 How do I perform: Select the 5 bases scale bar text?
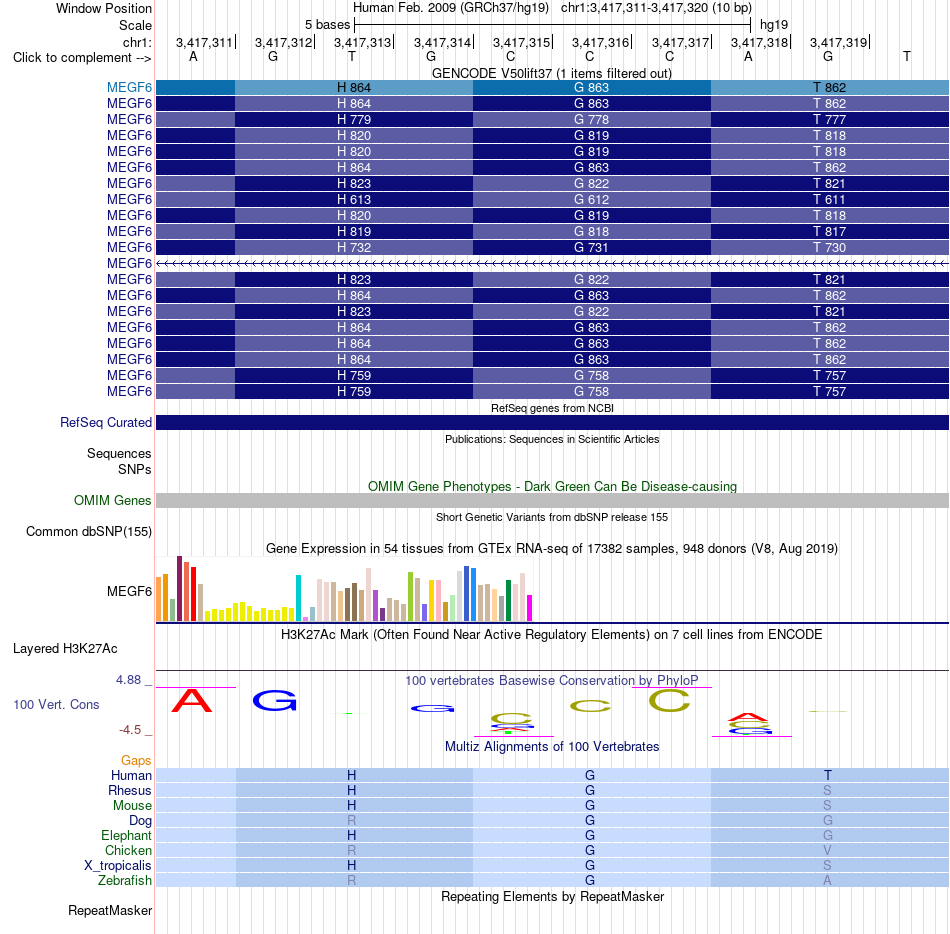(327, 25)
